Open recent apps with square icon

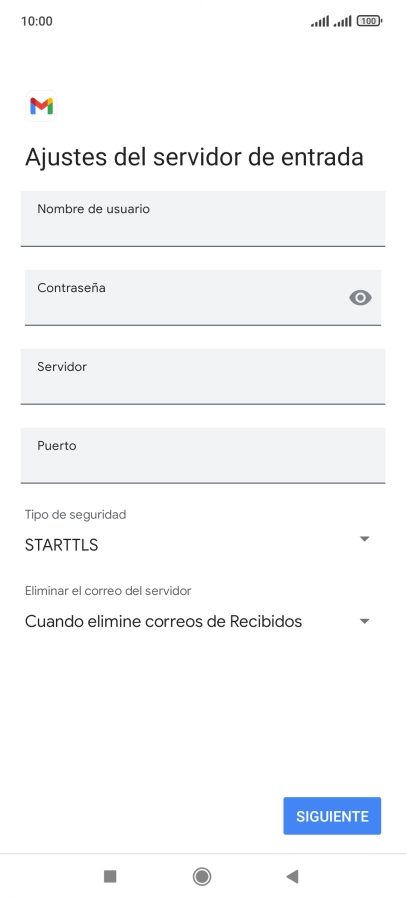click(x=110, y=876)
